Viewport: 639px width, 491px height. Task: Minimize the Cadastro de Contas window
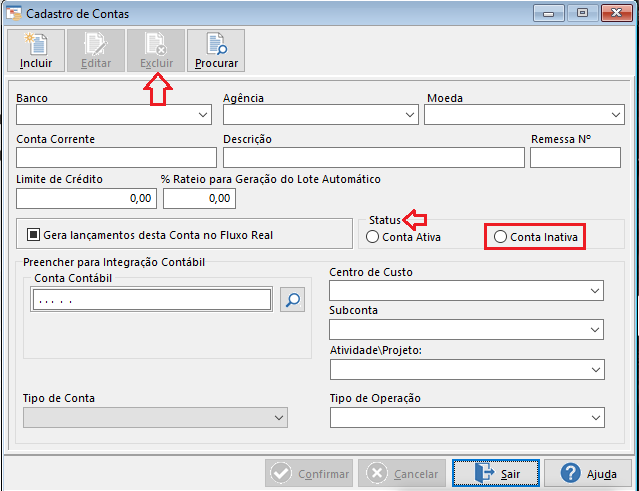(x=549, y=13)
